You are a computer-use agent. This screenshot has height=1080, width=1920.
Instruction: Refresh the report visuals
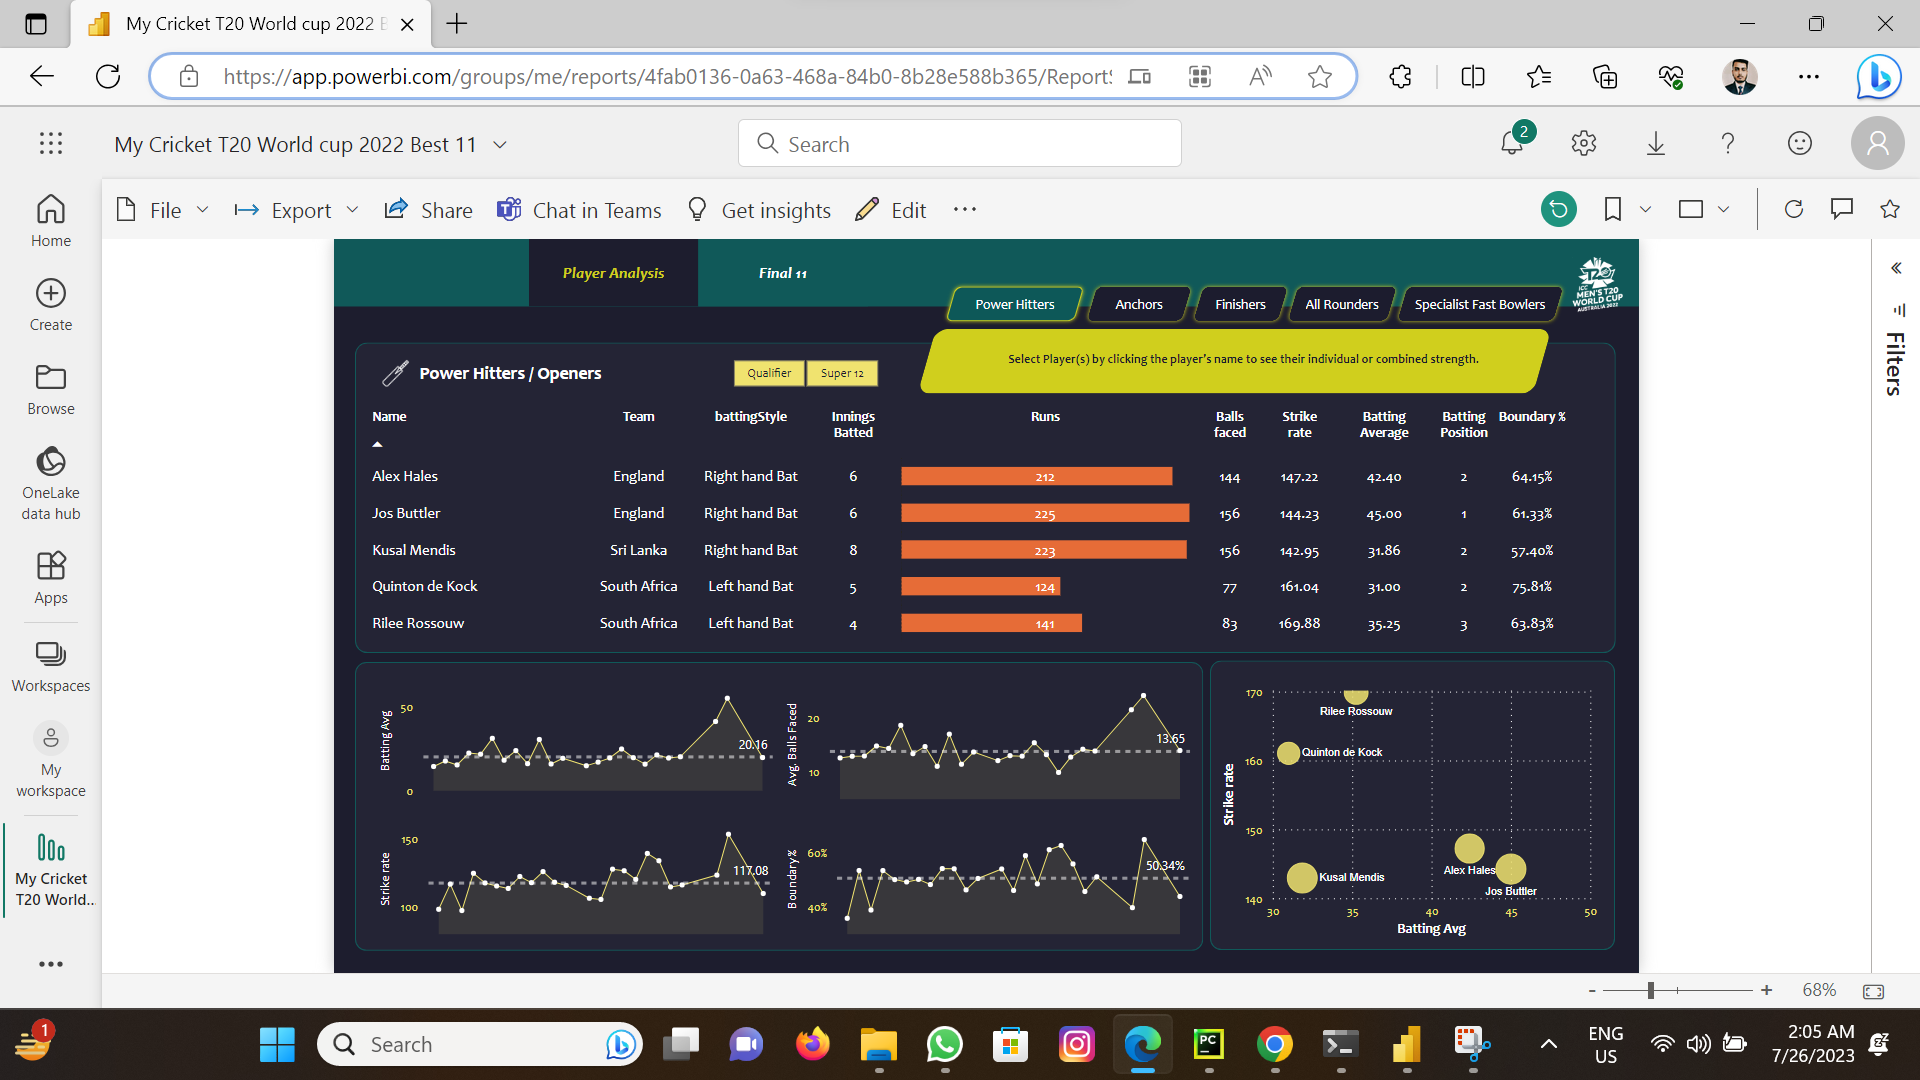[1794, 209]
